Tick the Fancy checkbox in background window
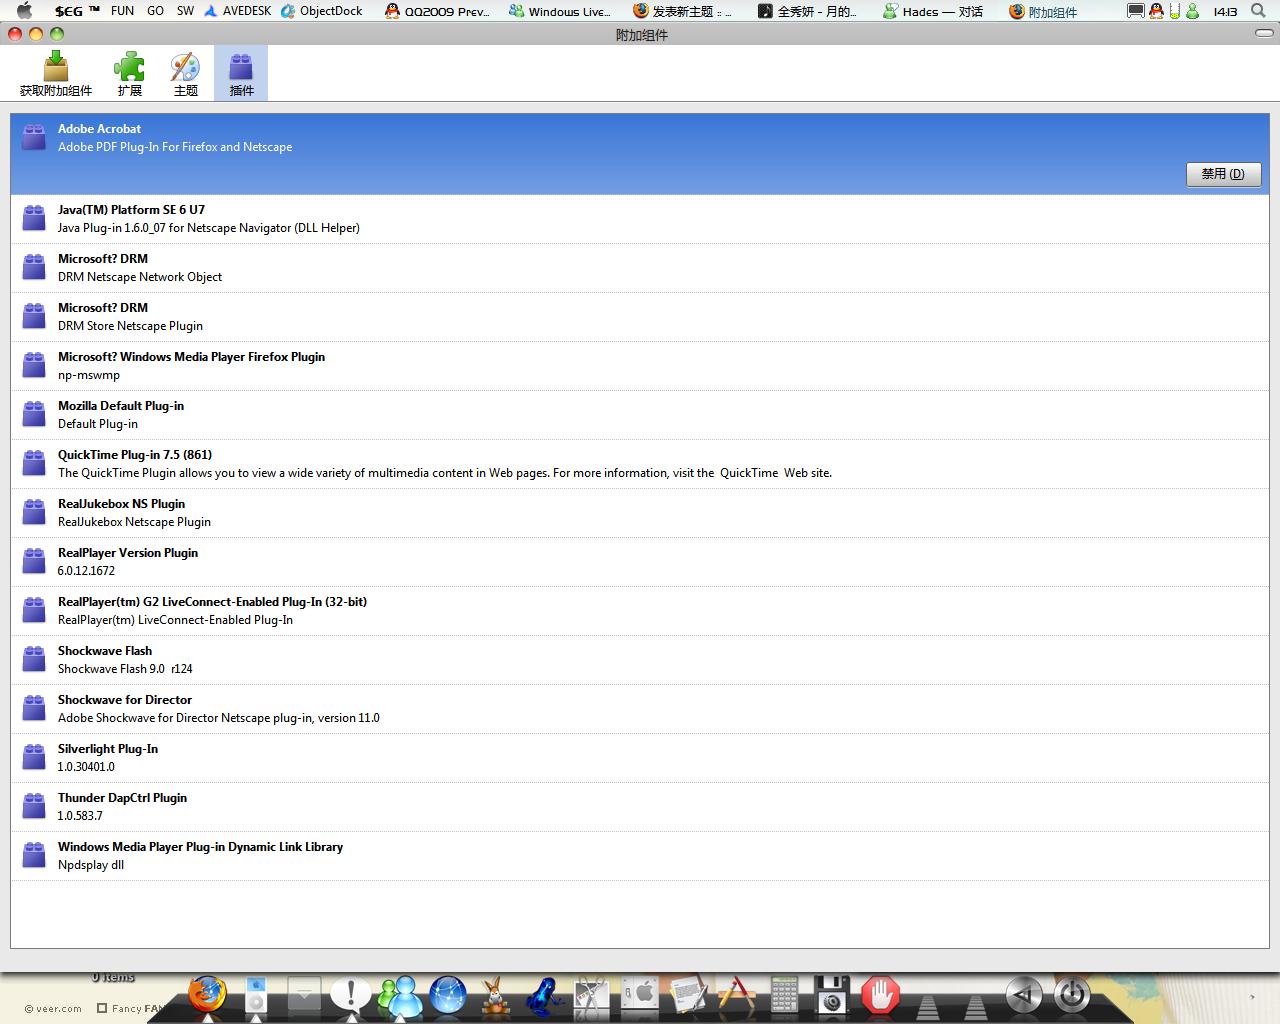The width and height of the screenshot is (1280, 1024). coord(102,1008)
